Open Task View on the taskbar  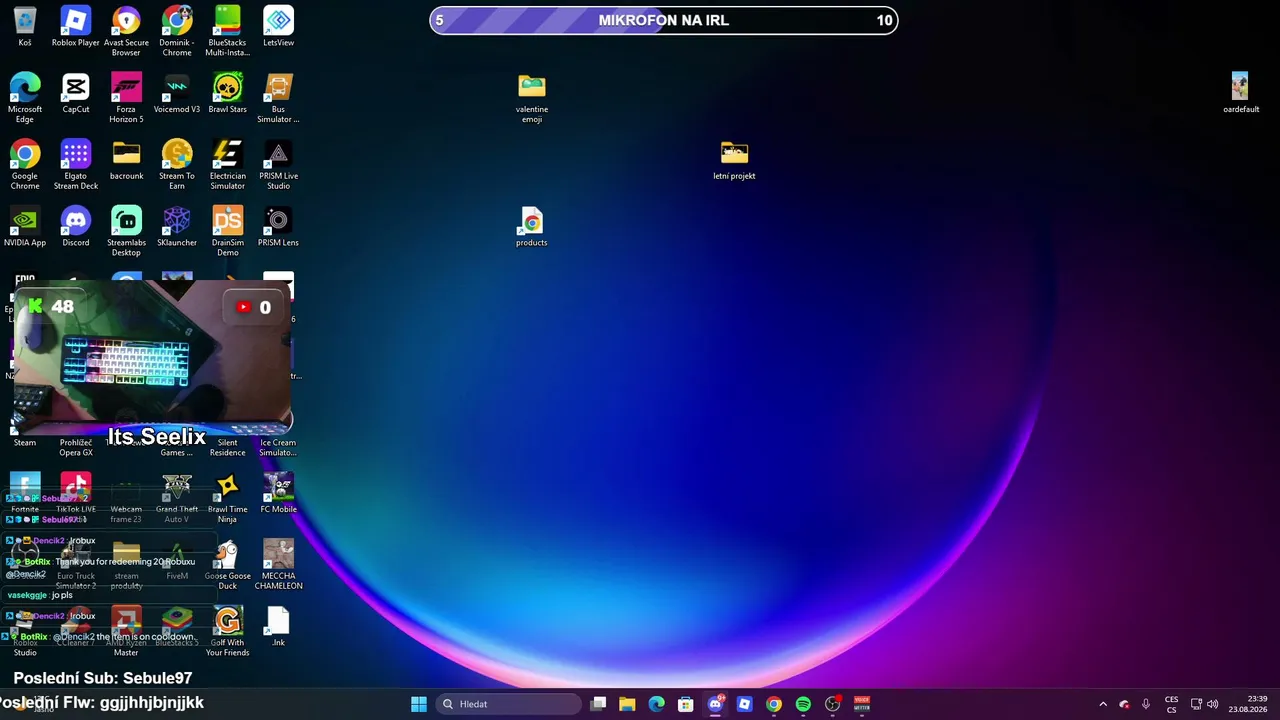tap(598, 704)
